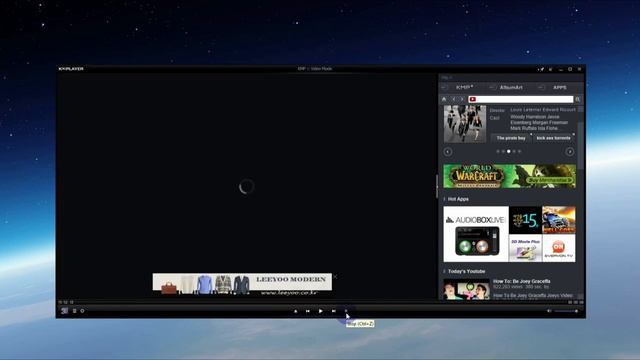Image resolution: width=640 pixels, height=360 pixels.
Task: Open the KMPlayer logo menu at bottom-left
Action: pos(64,311)
